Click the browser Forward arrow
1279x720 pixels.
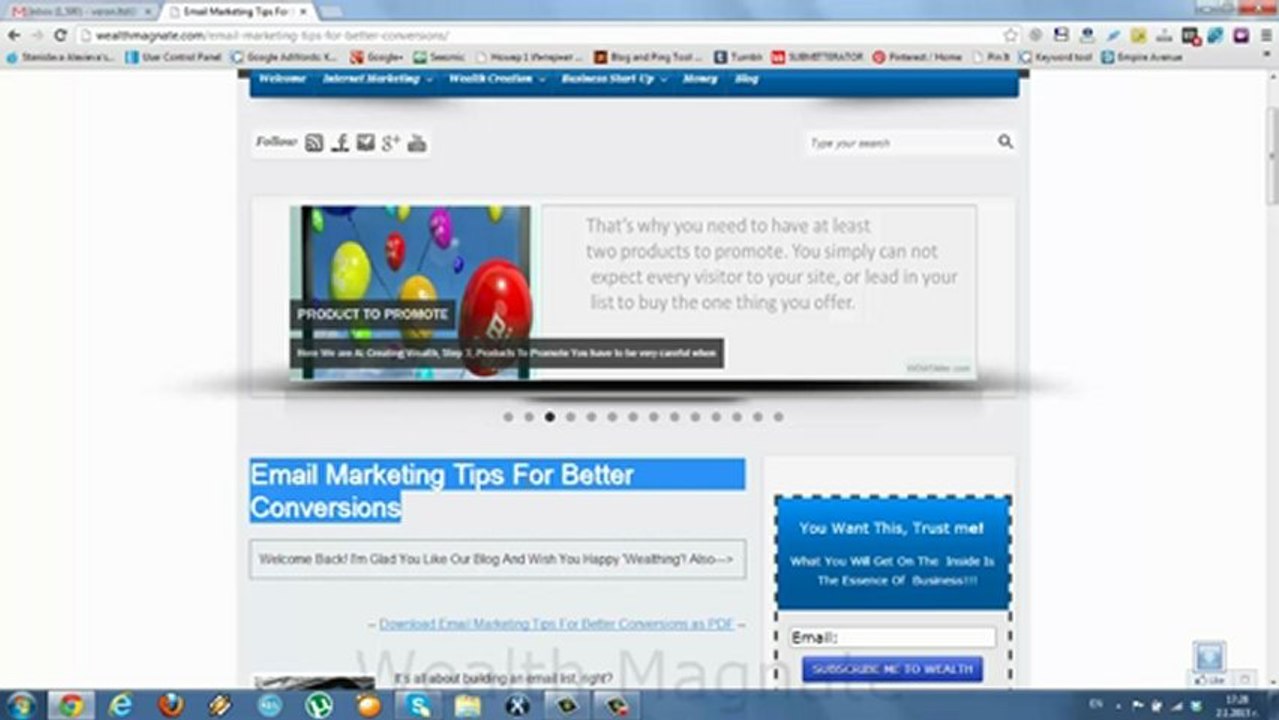point(37,35)
